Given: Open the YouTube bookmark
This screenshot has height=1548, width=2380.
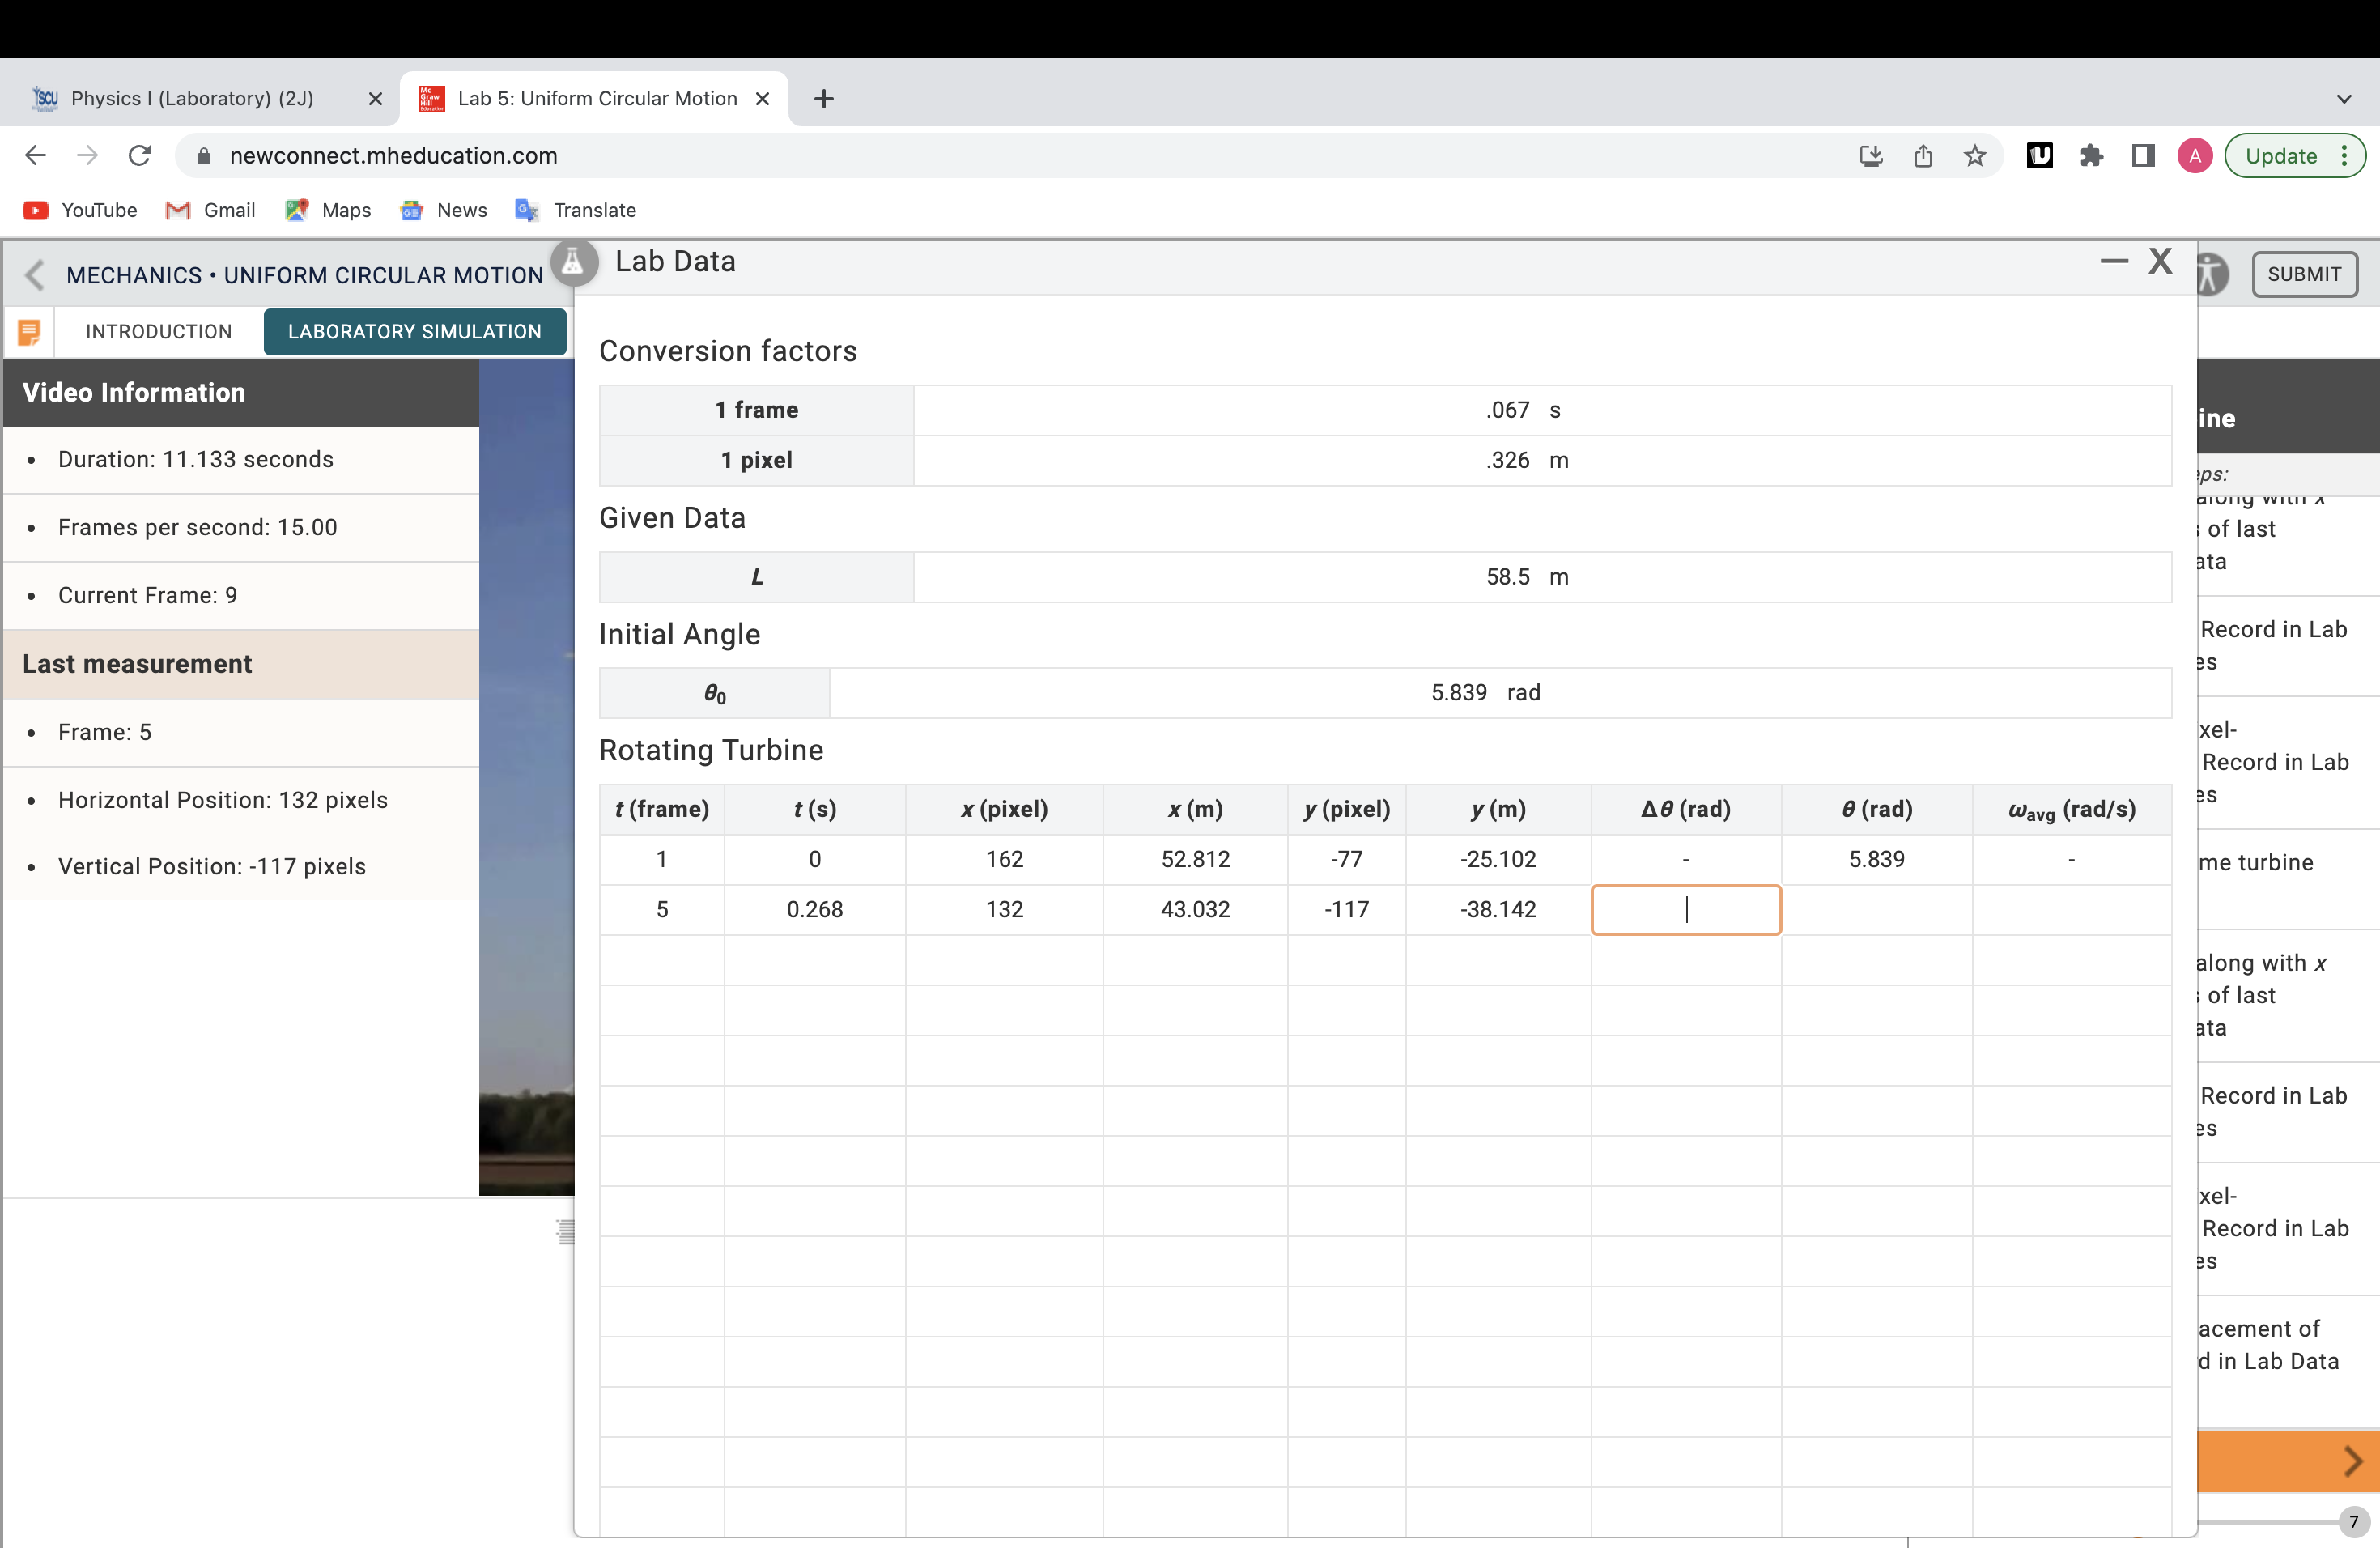Looking at the screenshot, I should point(80,210).
